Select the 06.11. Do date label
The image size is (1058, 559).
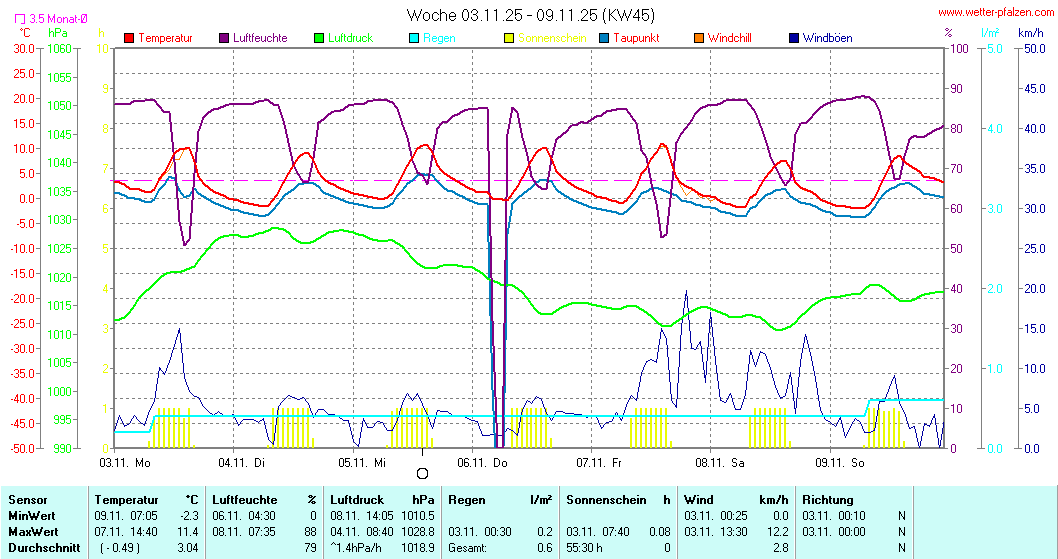click(x=482, y=461)
